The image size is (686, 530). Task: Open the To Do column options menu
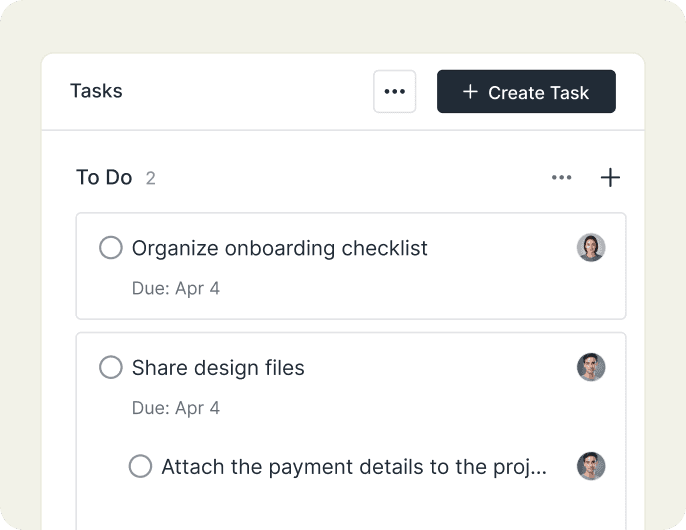point(562,178)
